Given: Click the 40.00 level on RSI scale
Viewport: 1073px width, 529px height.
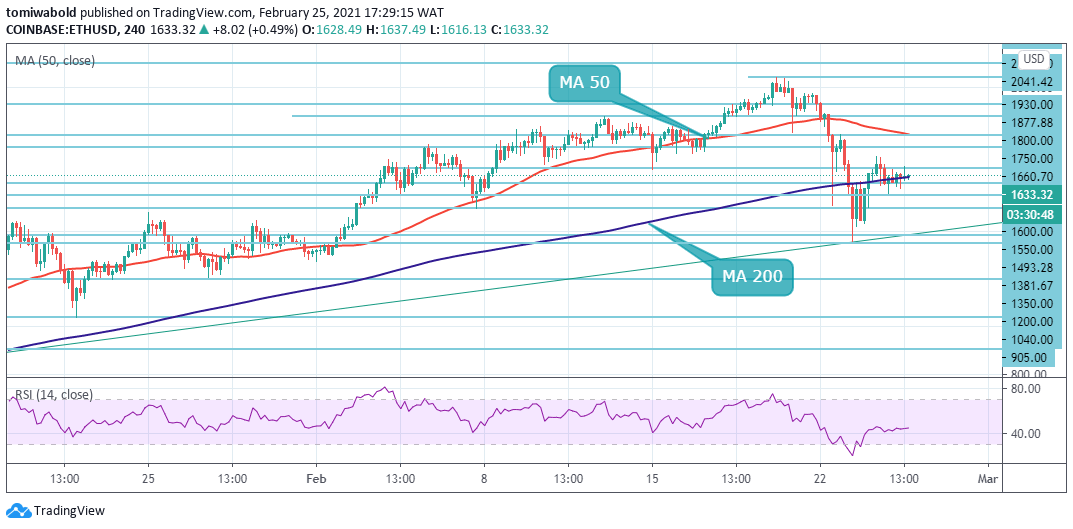Looking at the screenshot, I should [1027, 434].
